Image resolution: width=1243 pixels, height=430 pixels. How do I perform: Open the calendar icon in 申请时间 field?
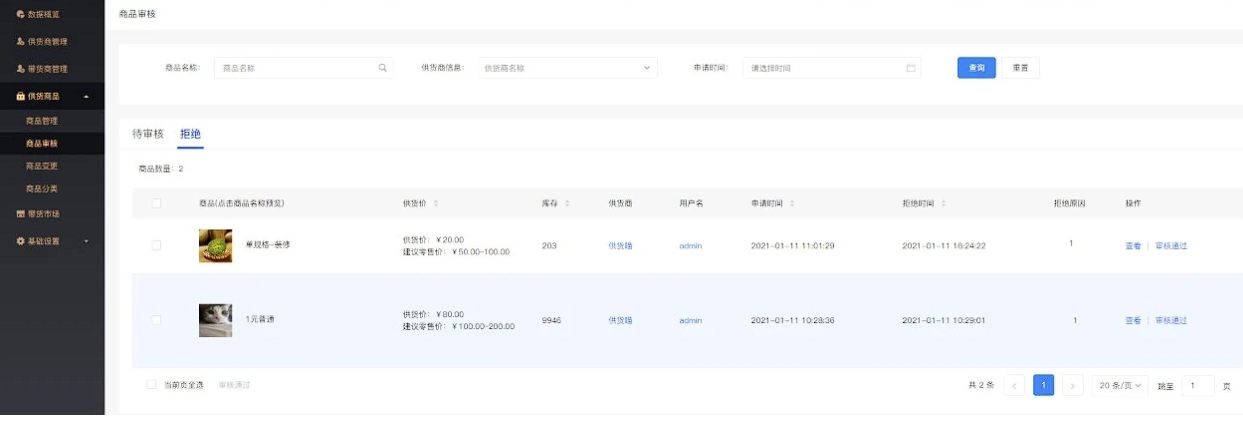pyautogui.click(x=911, y=68)
